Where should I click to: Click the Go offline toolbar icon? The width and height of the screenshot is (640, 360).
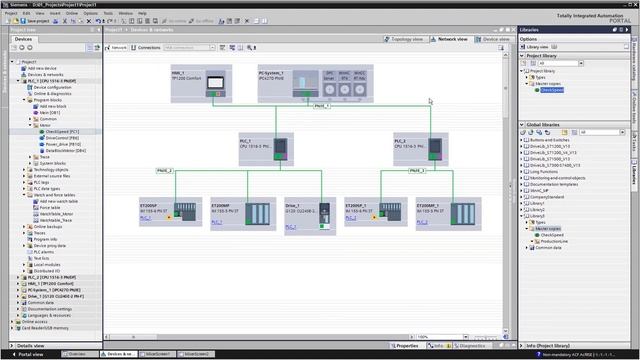click(x=201, y=21)
